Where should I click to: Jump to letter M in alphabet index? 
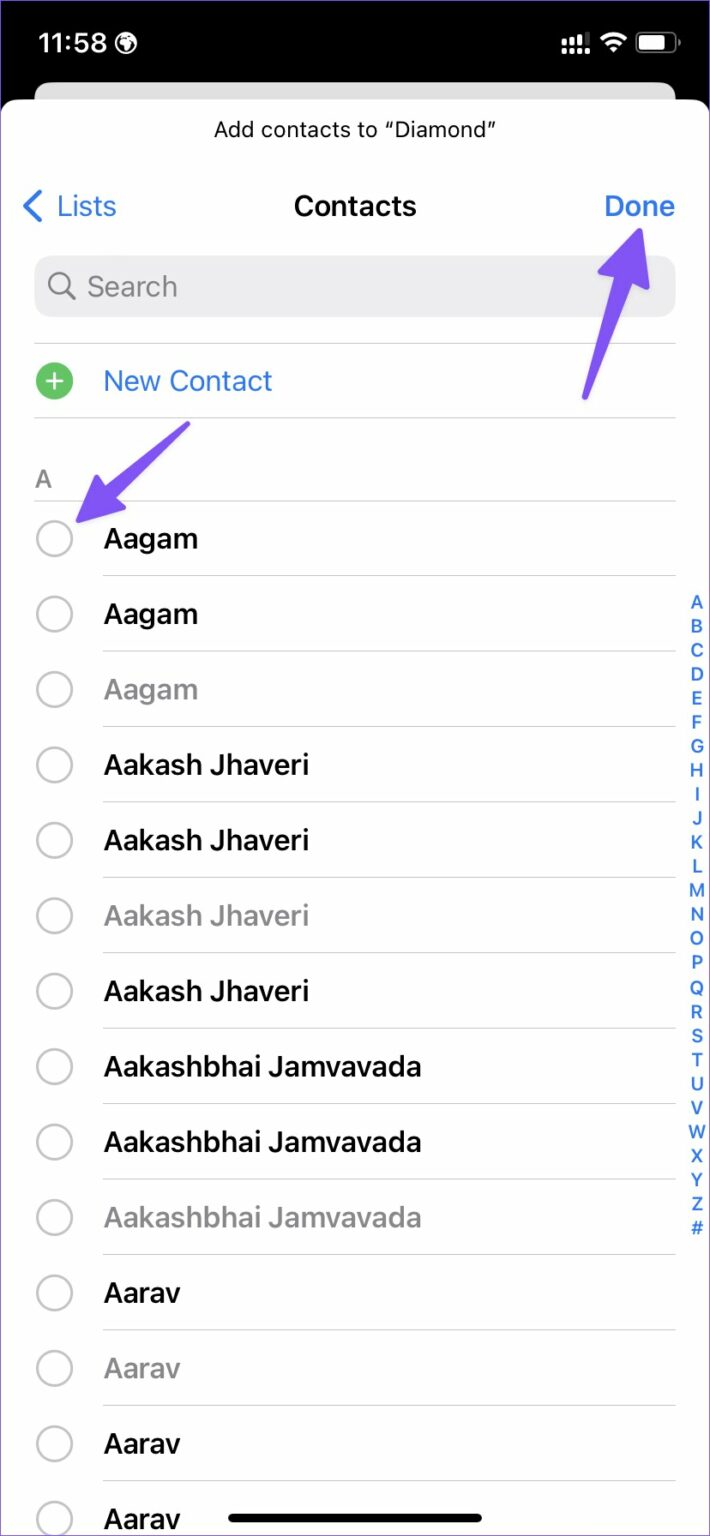(696, 890)
